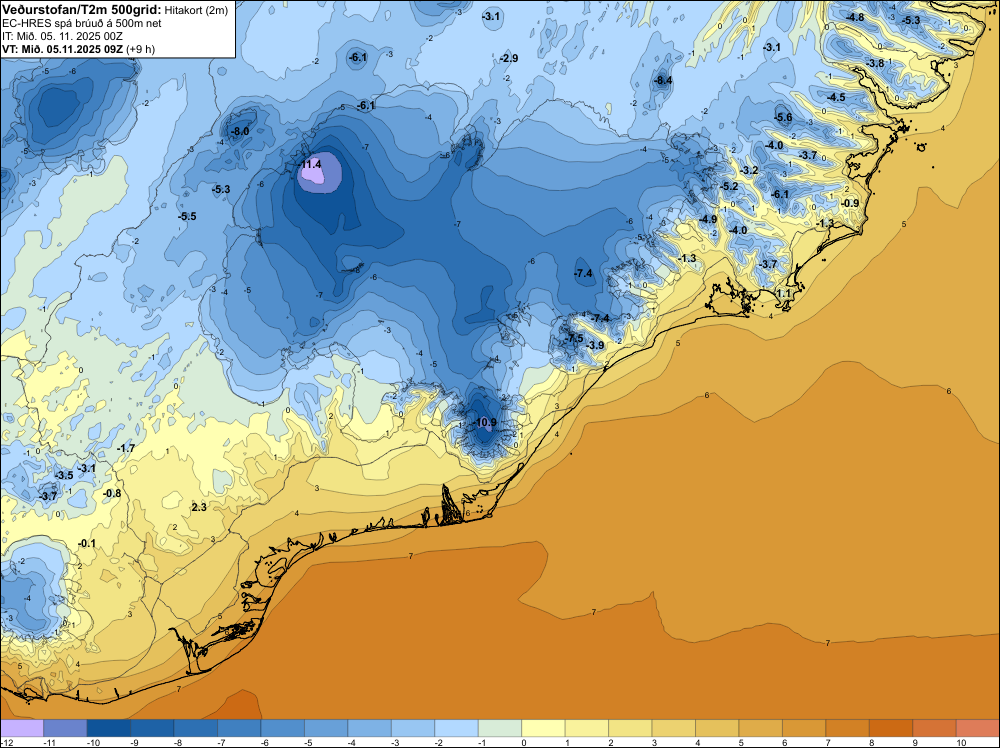Click the "Veðurstofan/T2m 500grid:" title text

82,10
